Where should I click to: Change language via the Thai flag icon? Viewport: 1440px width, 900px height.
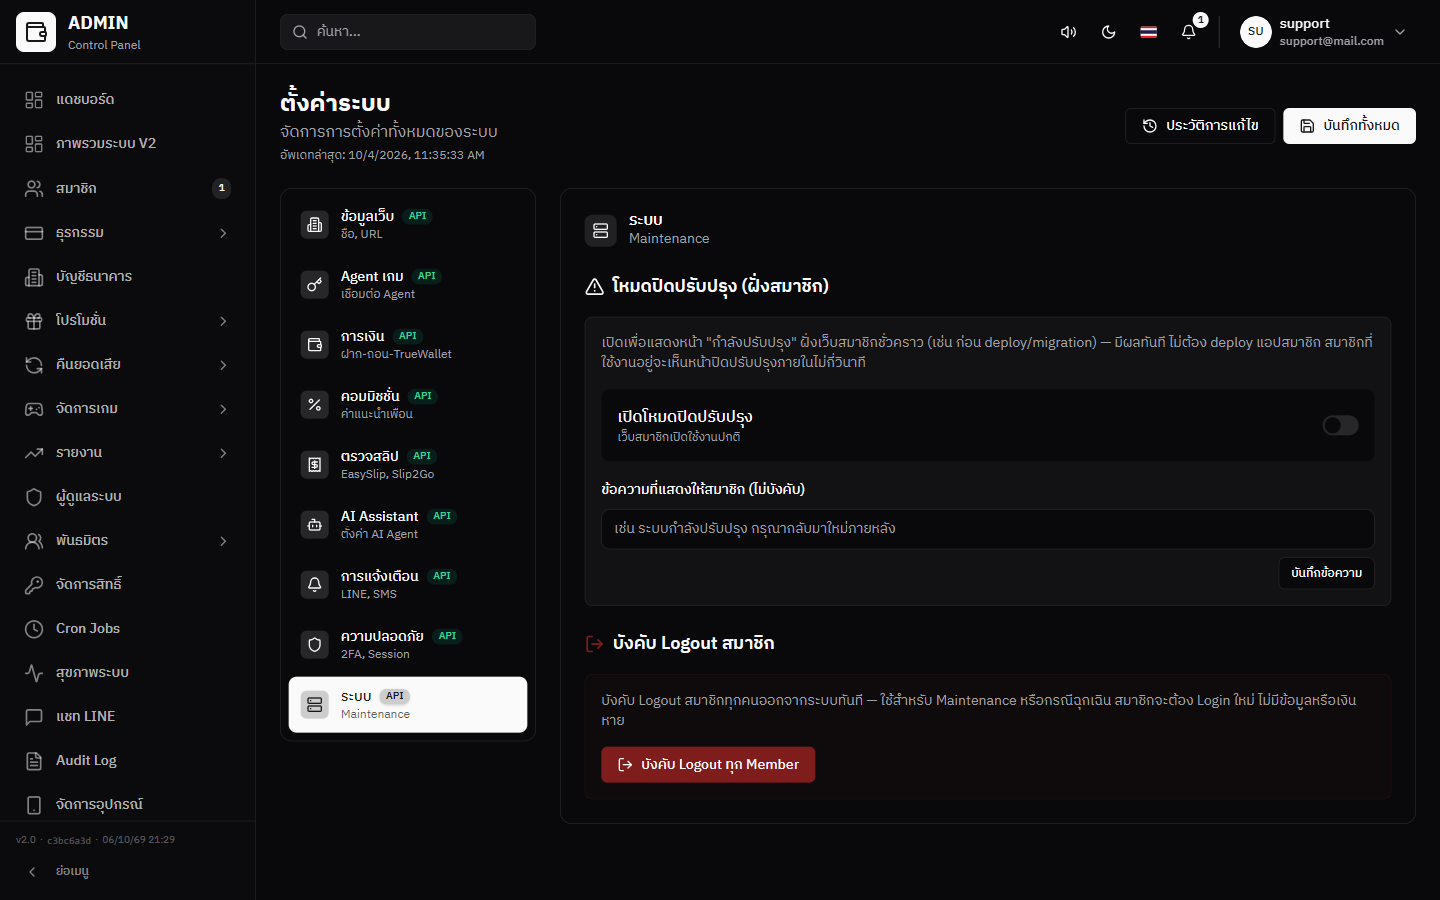point(1148,32)
